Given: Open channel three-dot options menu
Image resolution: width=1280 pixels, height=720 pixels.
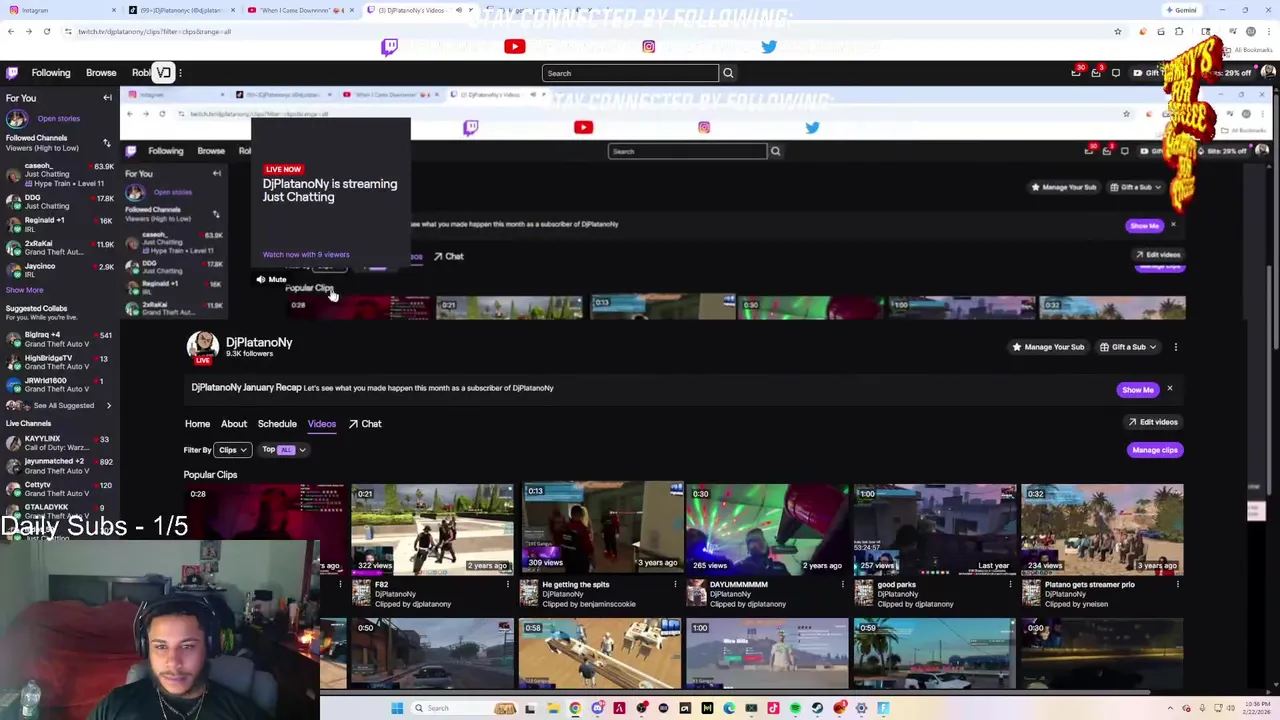Looking at the screenshot, I should 1176,347.
